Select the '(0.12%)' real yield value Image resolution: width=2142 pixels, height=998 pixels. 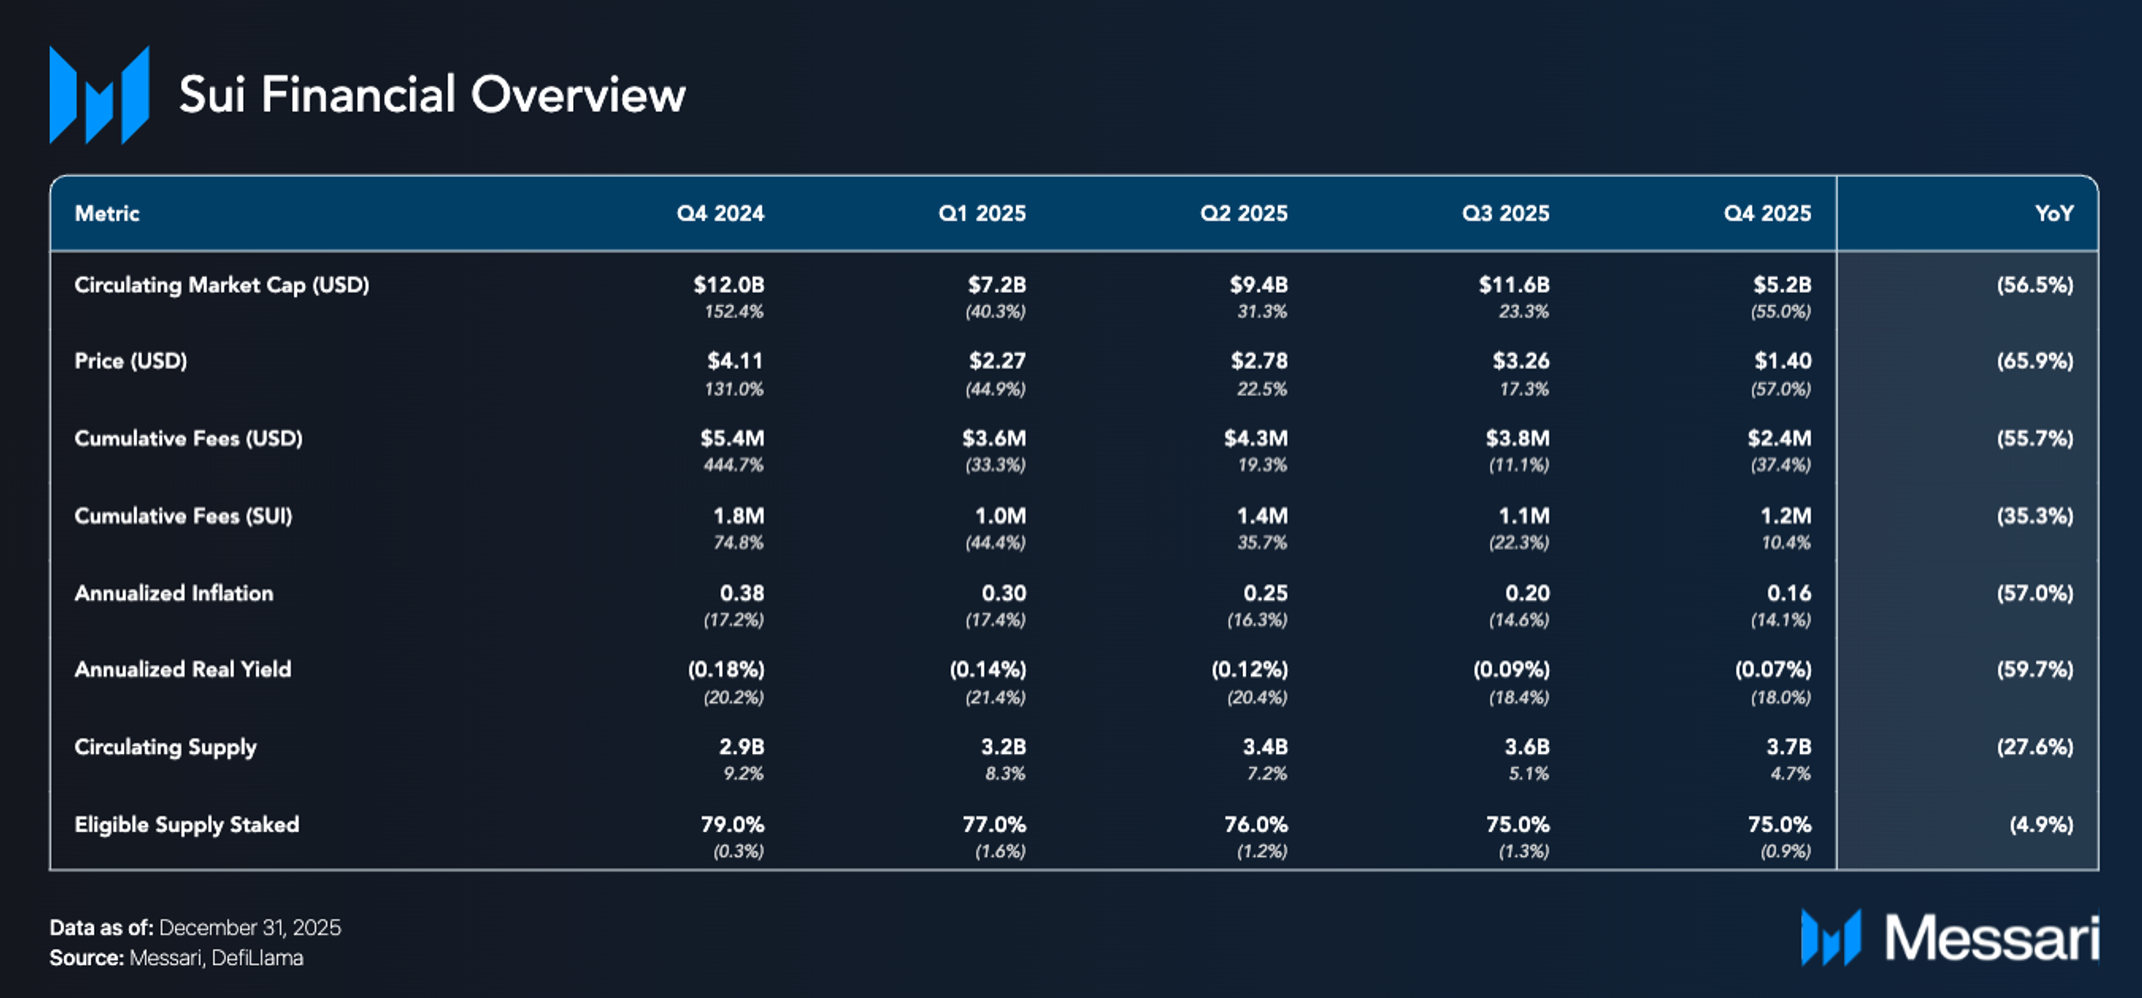[1250, 669]
